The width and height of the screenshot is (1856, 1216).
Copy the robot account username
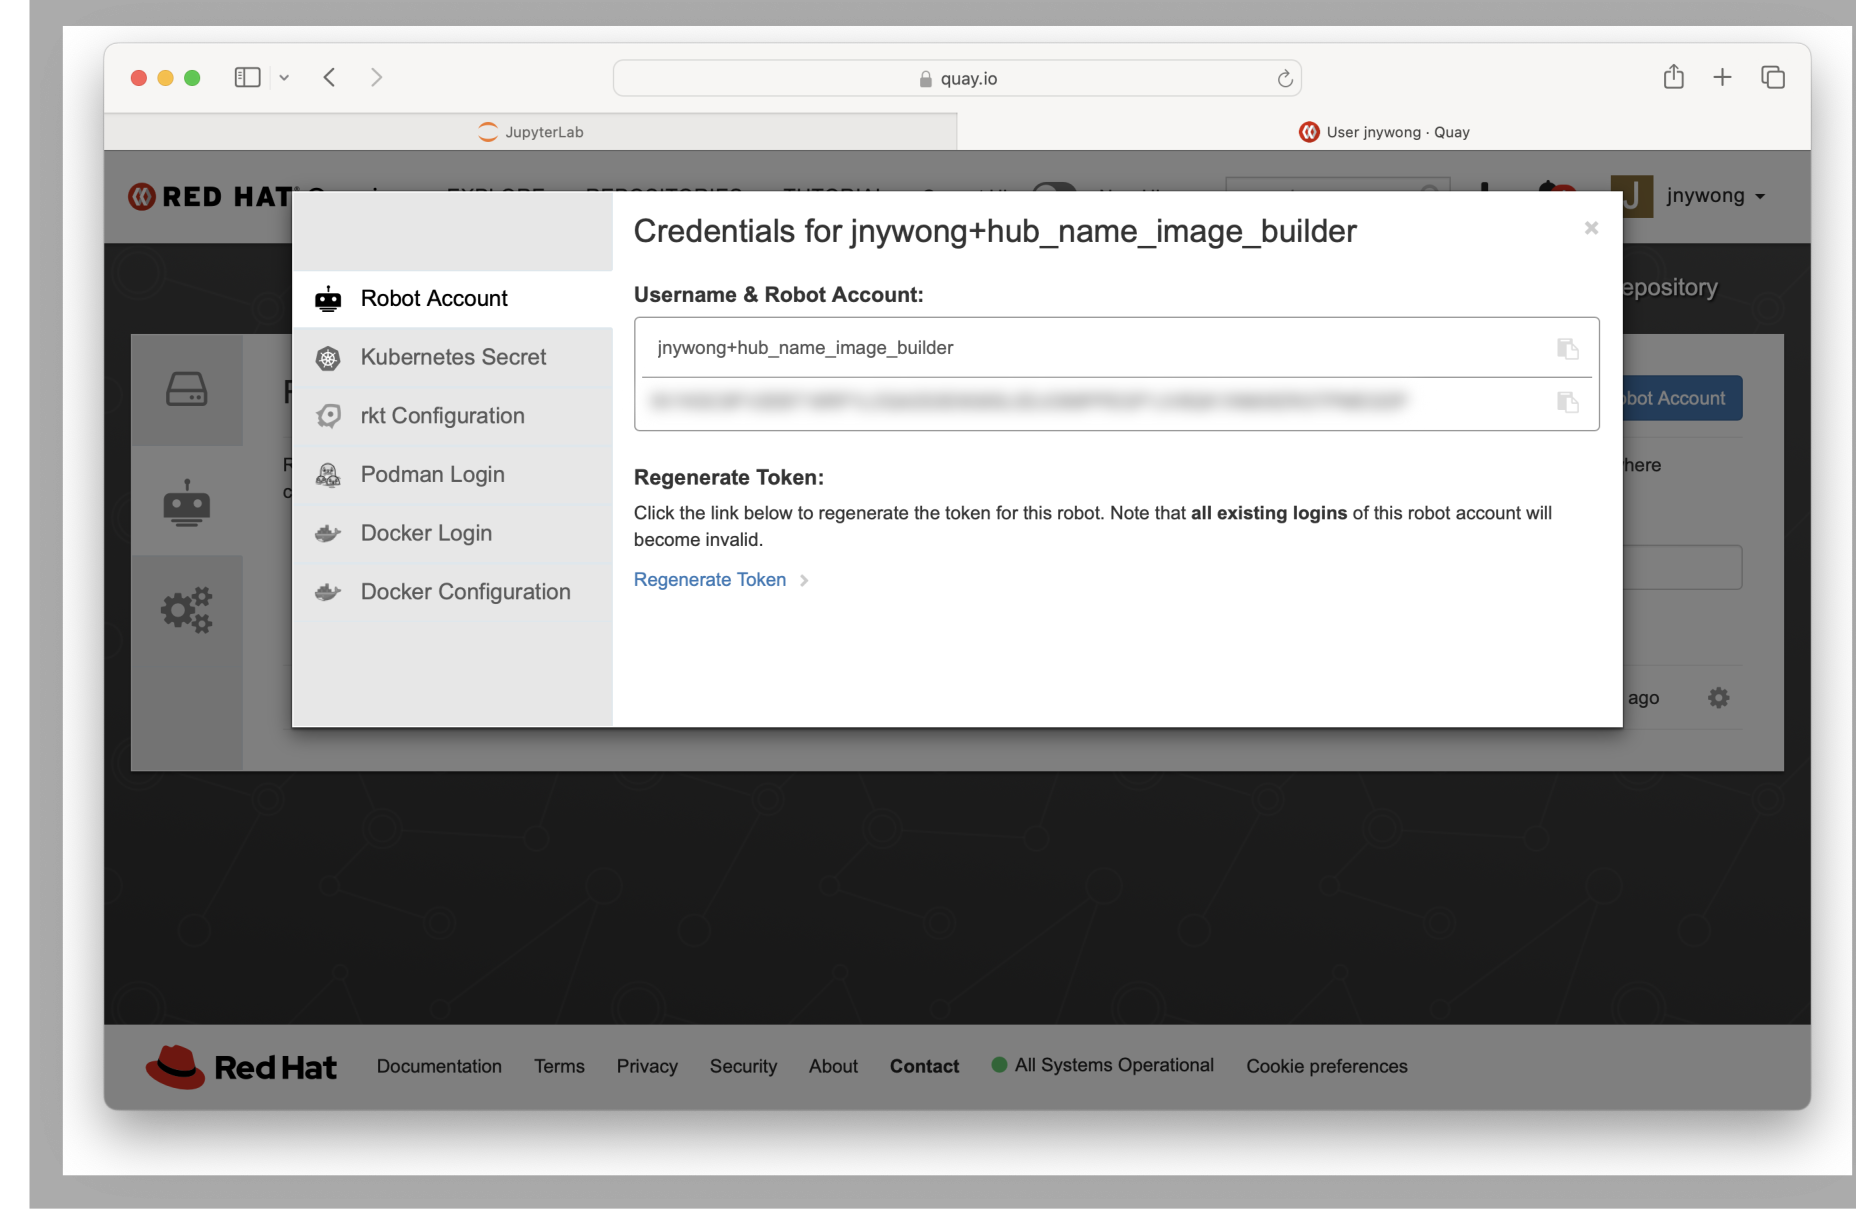[1567, 348]
